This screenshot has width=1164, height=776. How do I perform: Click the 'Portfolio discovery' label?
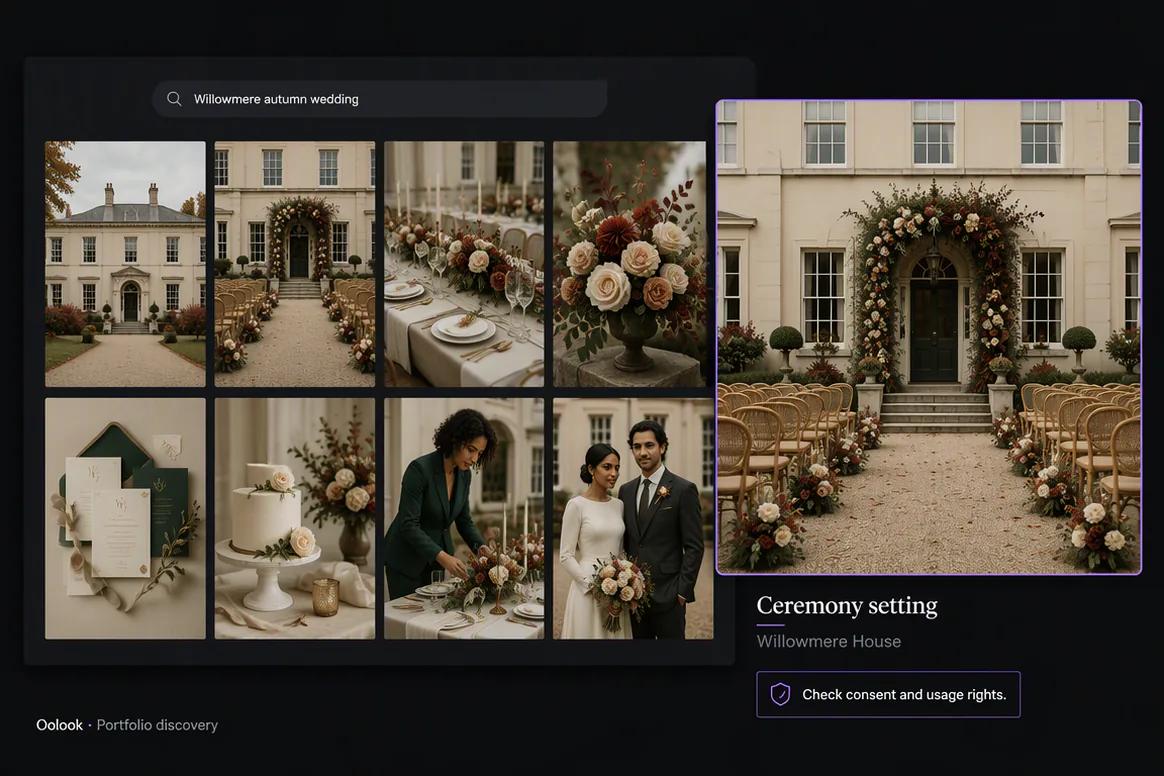(157, 725)
